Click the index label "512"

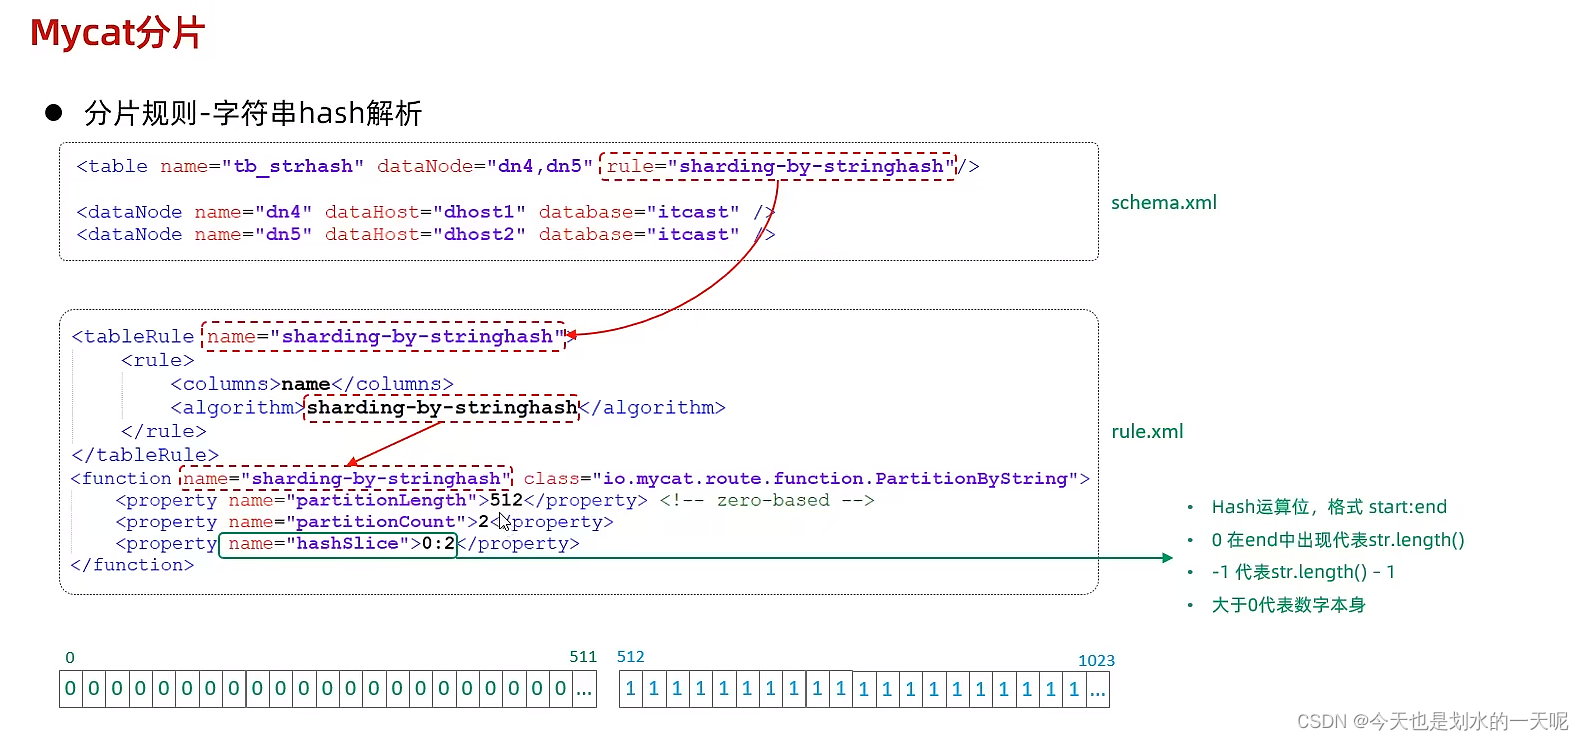631,657
